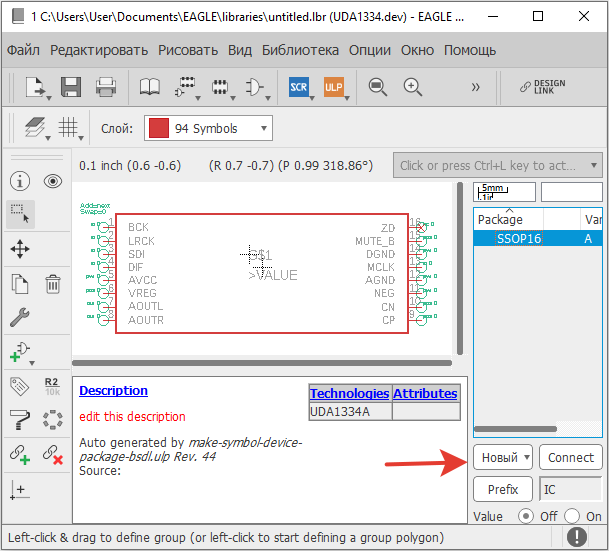Click the Print icon
This screenshot has width=609, height=551.
point(106,87)
